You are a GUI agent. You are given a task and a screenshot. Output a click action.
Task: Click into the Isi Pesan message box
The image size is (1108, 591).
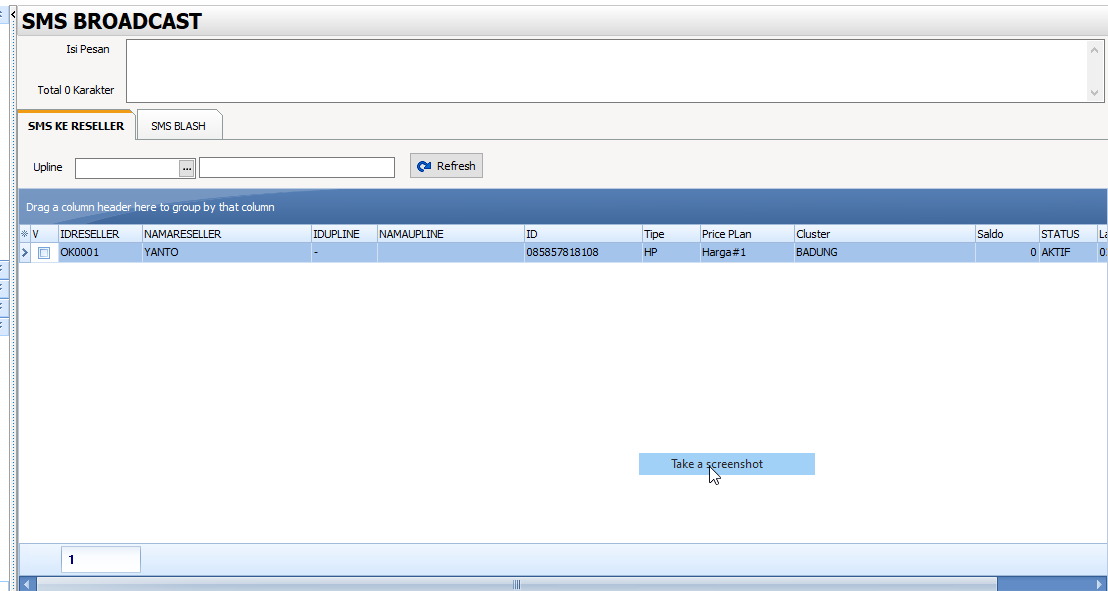(605, 70)
